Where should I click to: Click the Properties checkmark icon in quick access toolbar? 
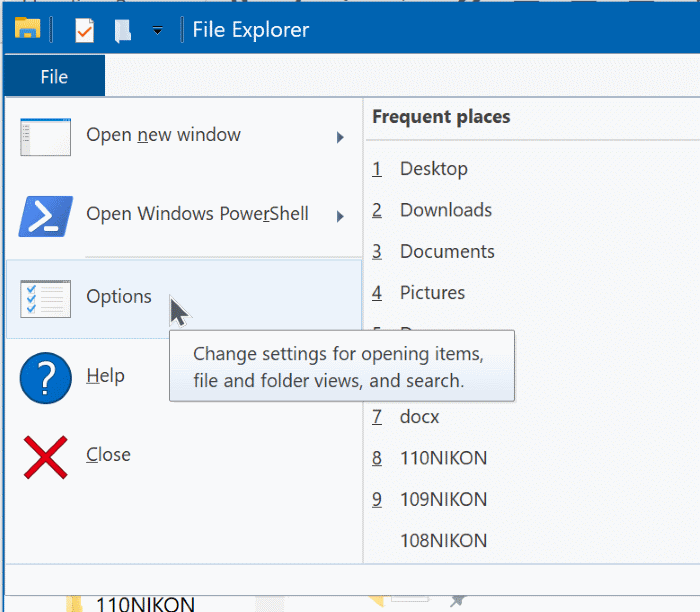pos(84,30)
